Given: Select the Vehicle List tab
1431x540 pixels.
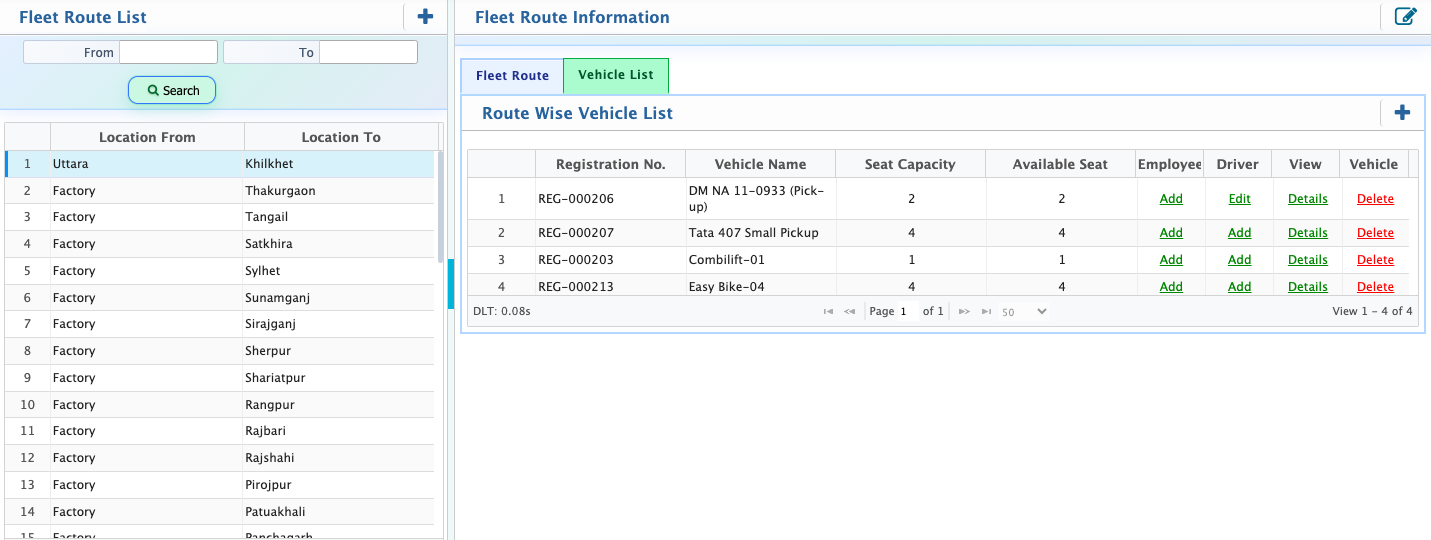Looking at the screenshot, I should click(x=616, y=75).
